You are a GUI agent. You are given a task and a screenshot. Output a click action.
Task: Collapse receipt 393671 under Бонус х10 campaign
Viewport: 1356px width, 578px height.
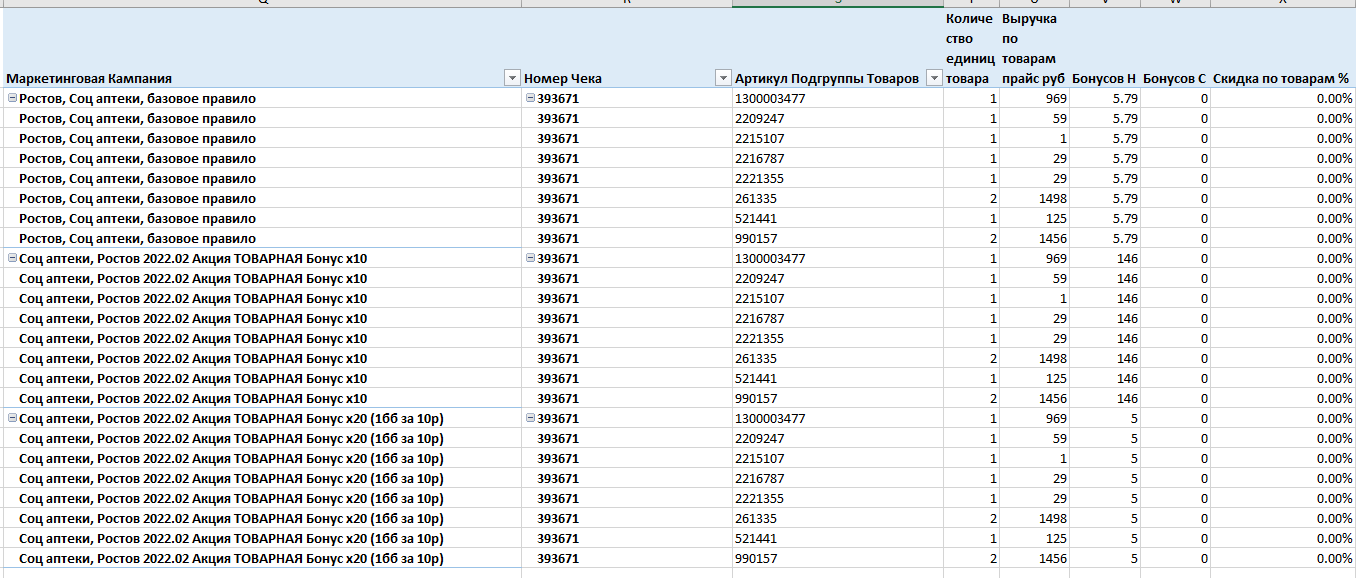(x=530, y=259)
